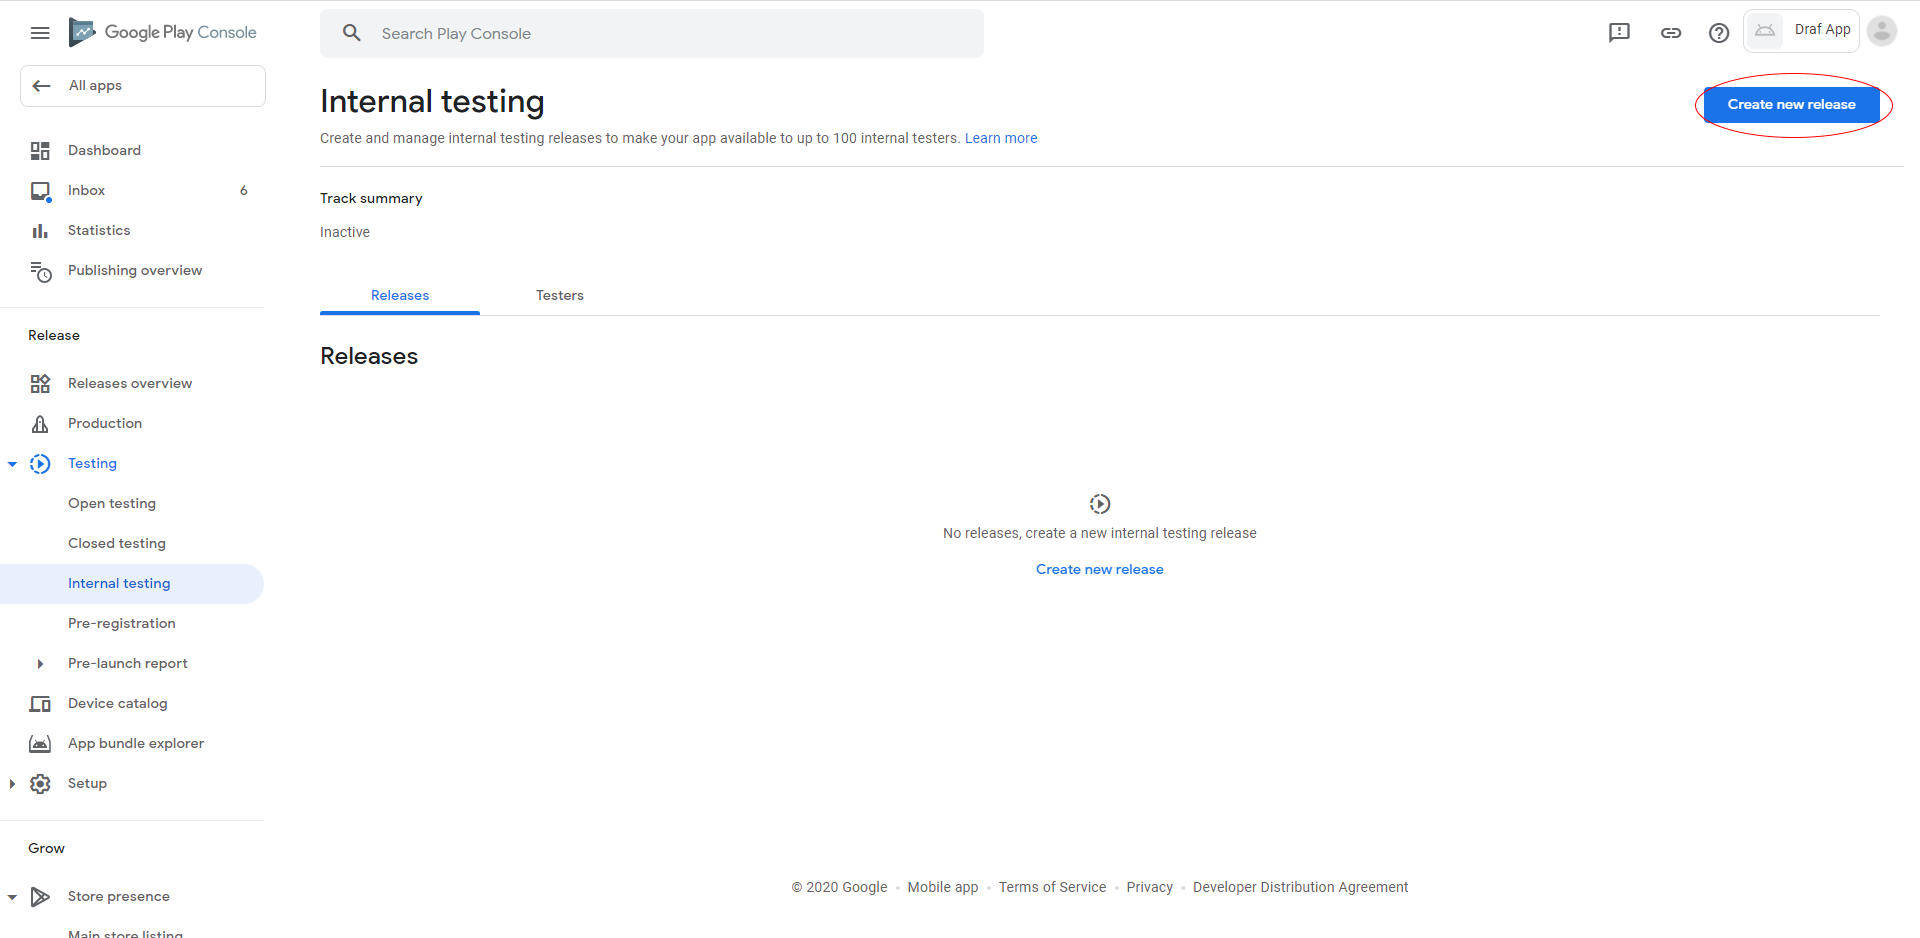Click the blue Create new release button
The height and width of the screenshot is (938, 1920).
1791,105
